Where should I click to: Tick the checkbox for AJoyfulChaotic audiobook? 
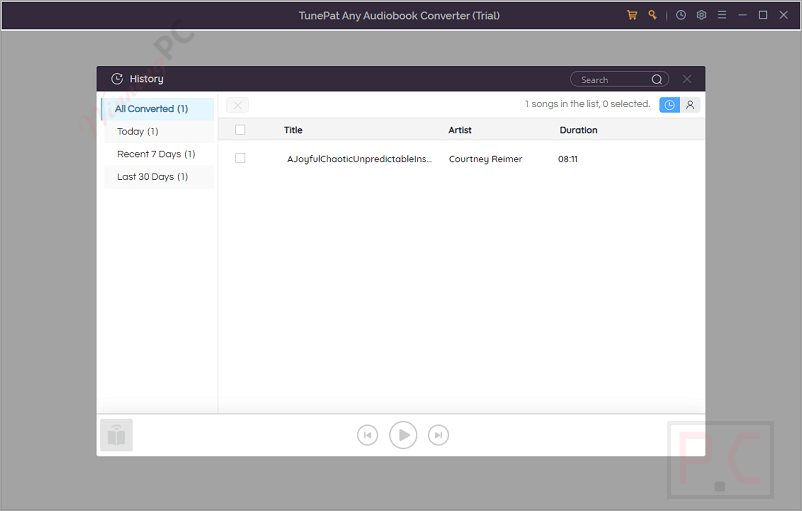point(240,158)
